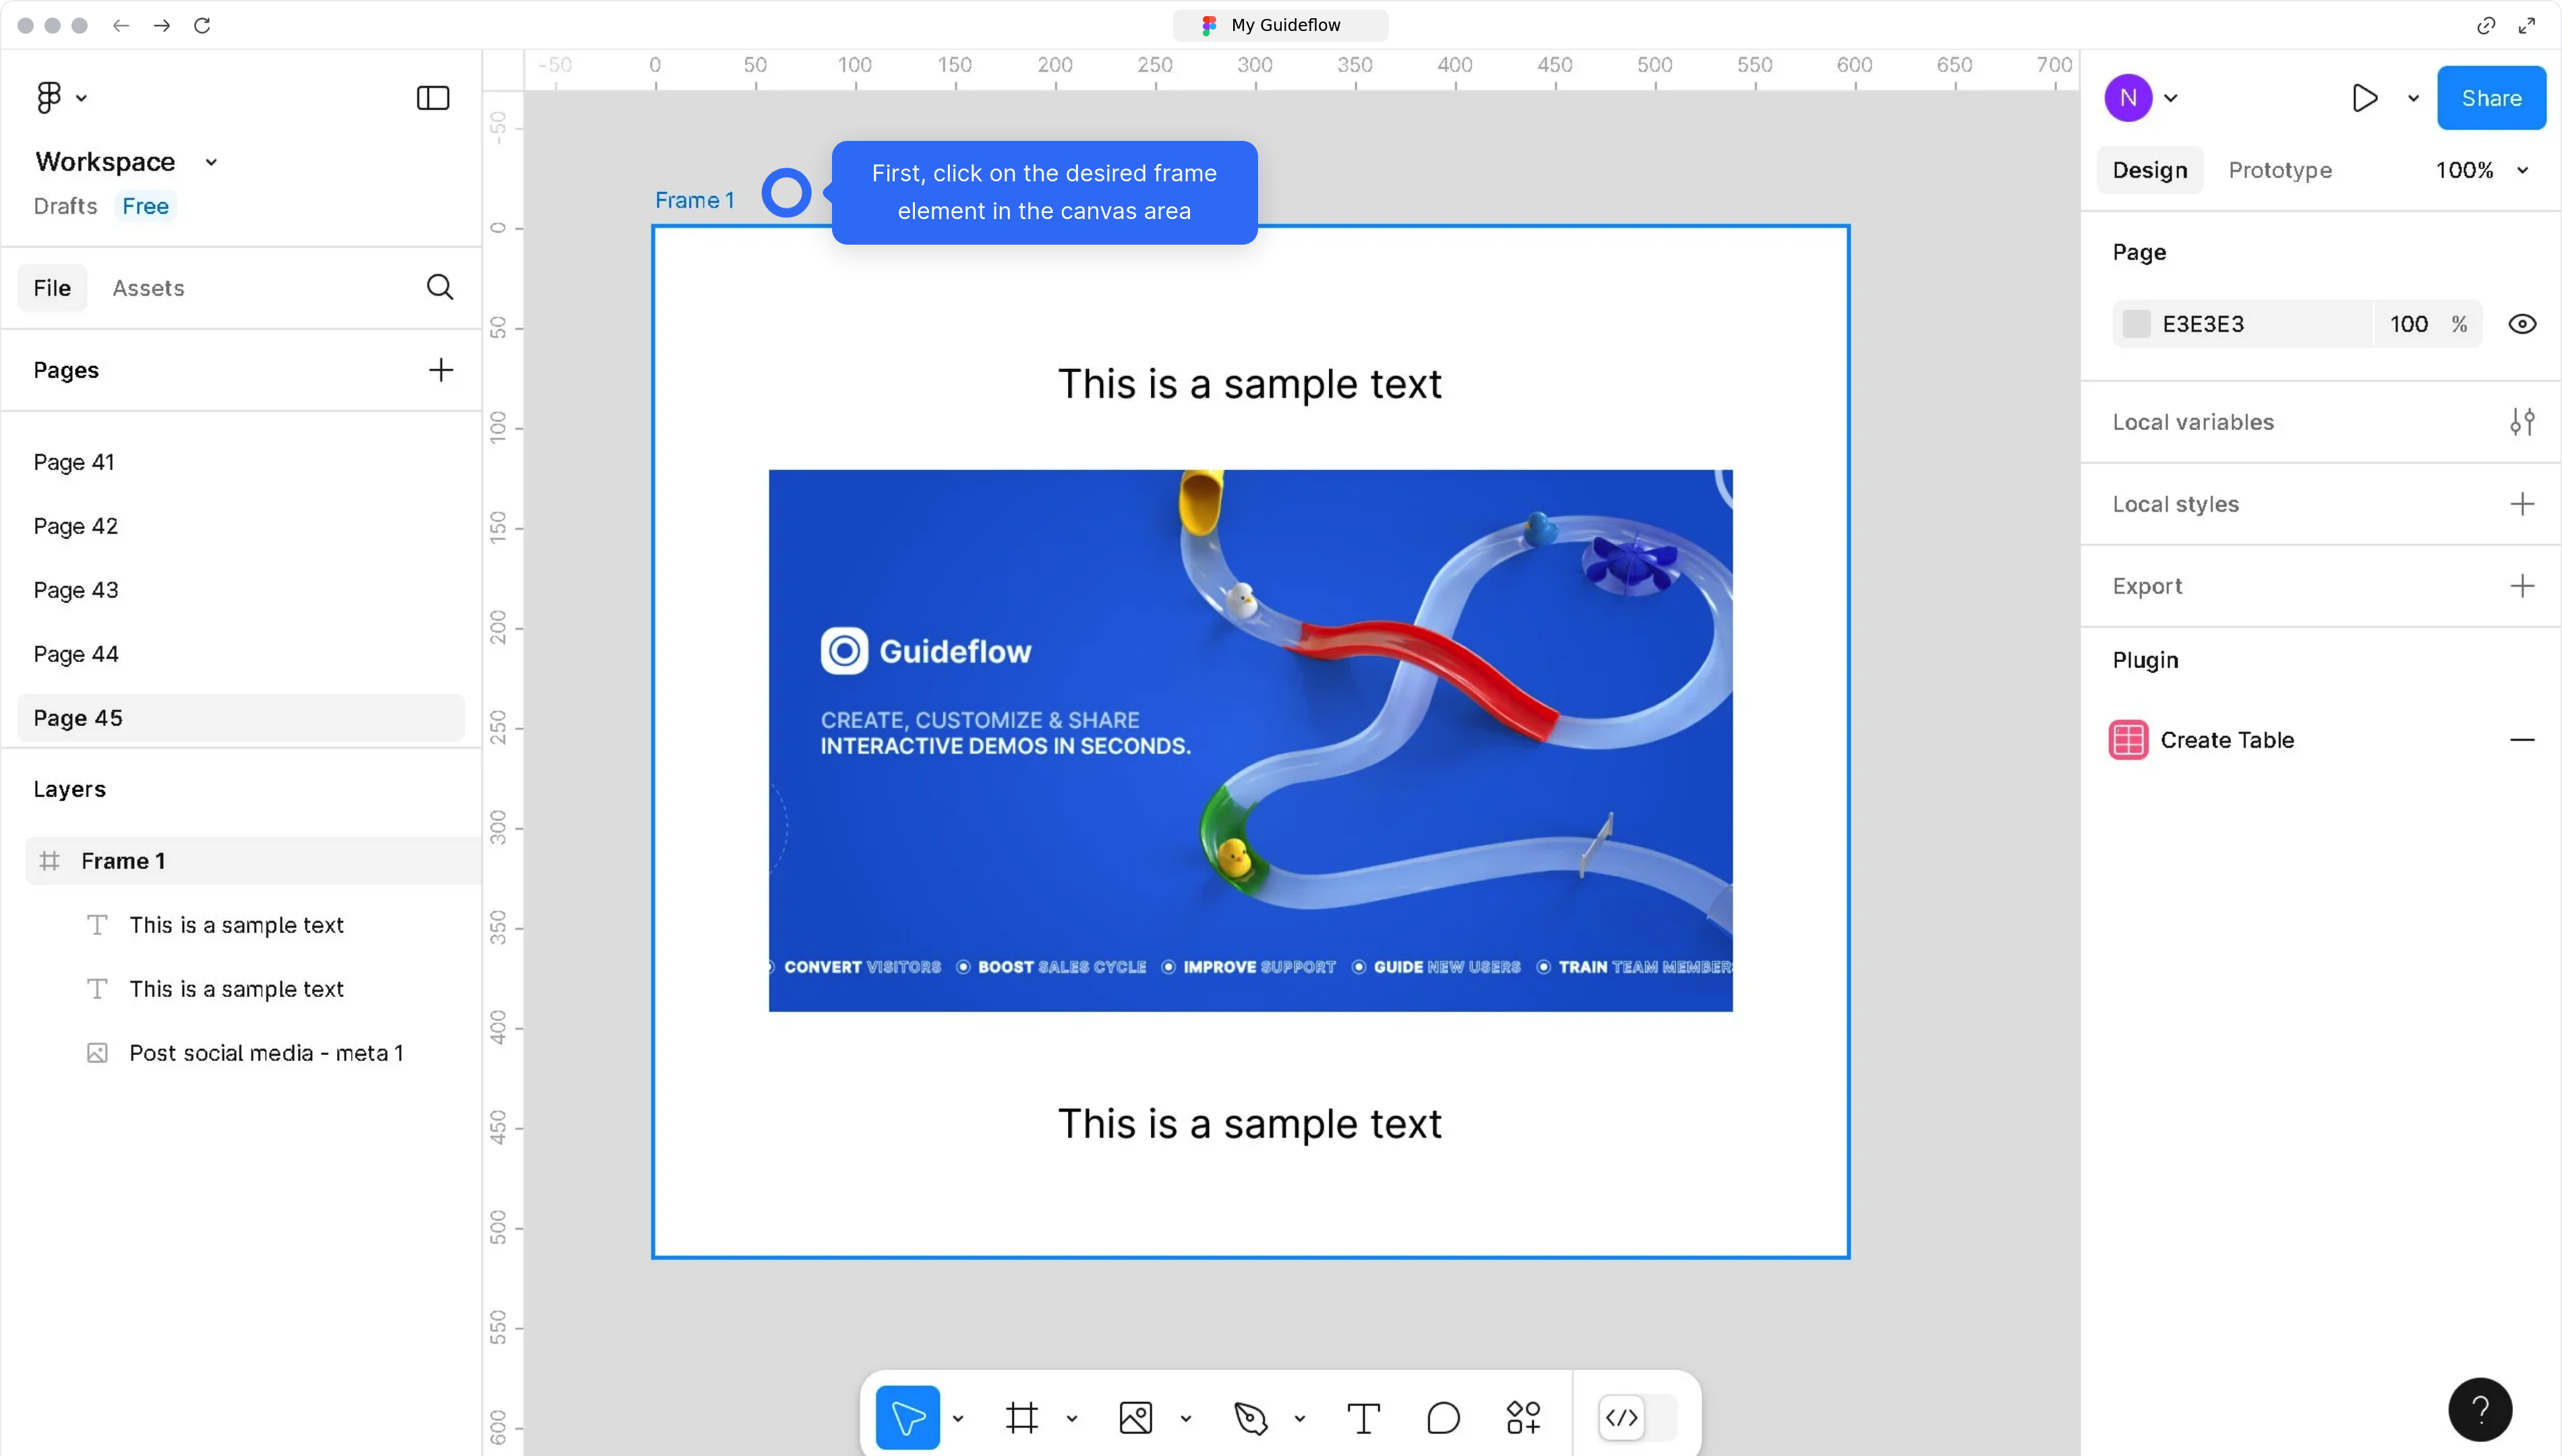Screen dimensions: 2562x1456
Task: Switch to the Assets tab
Action: 148,287
